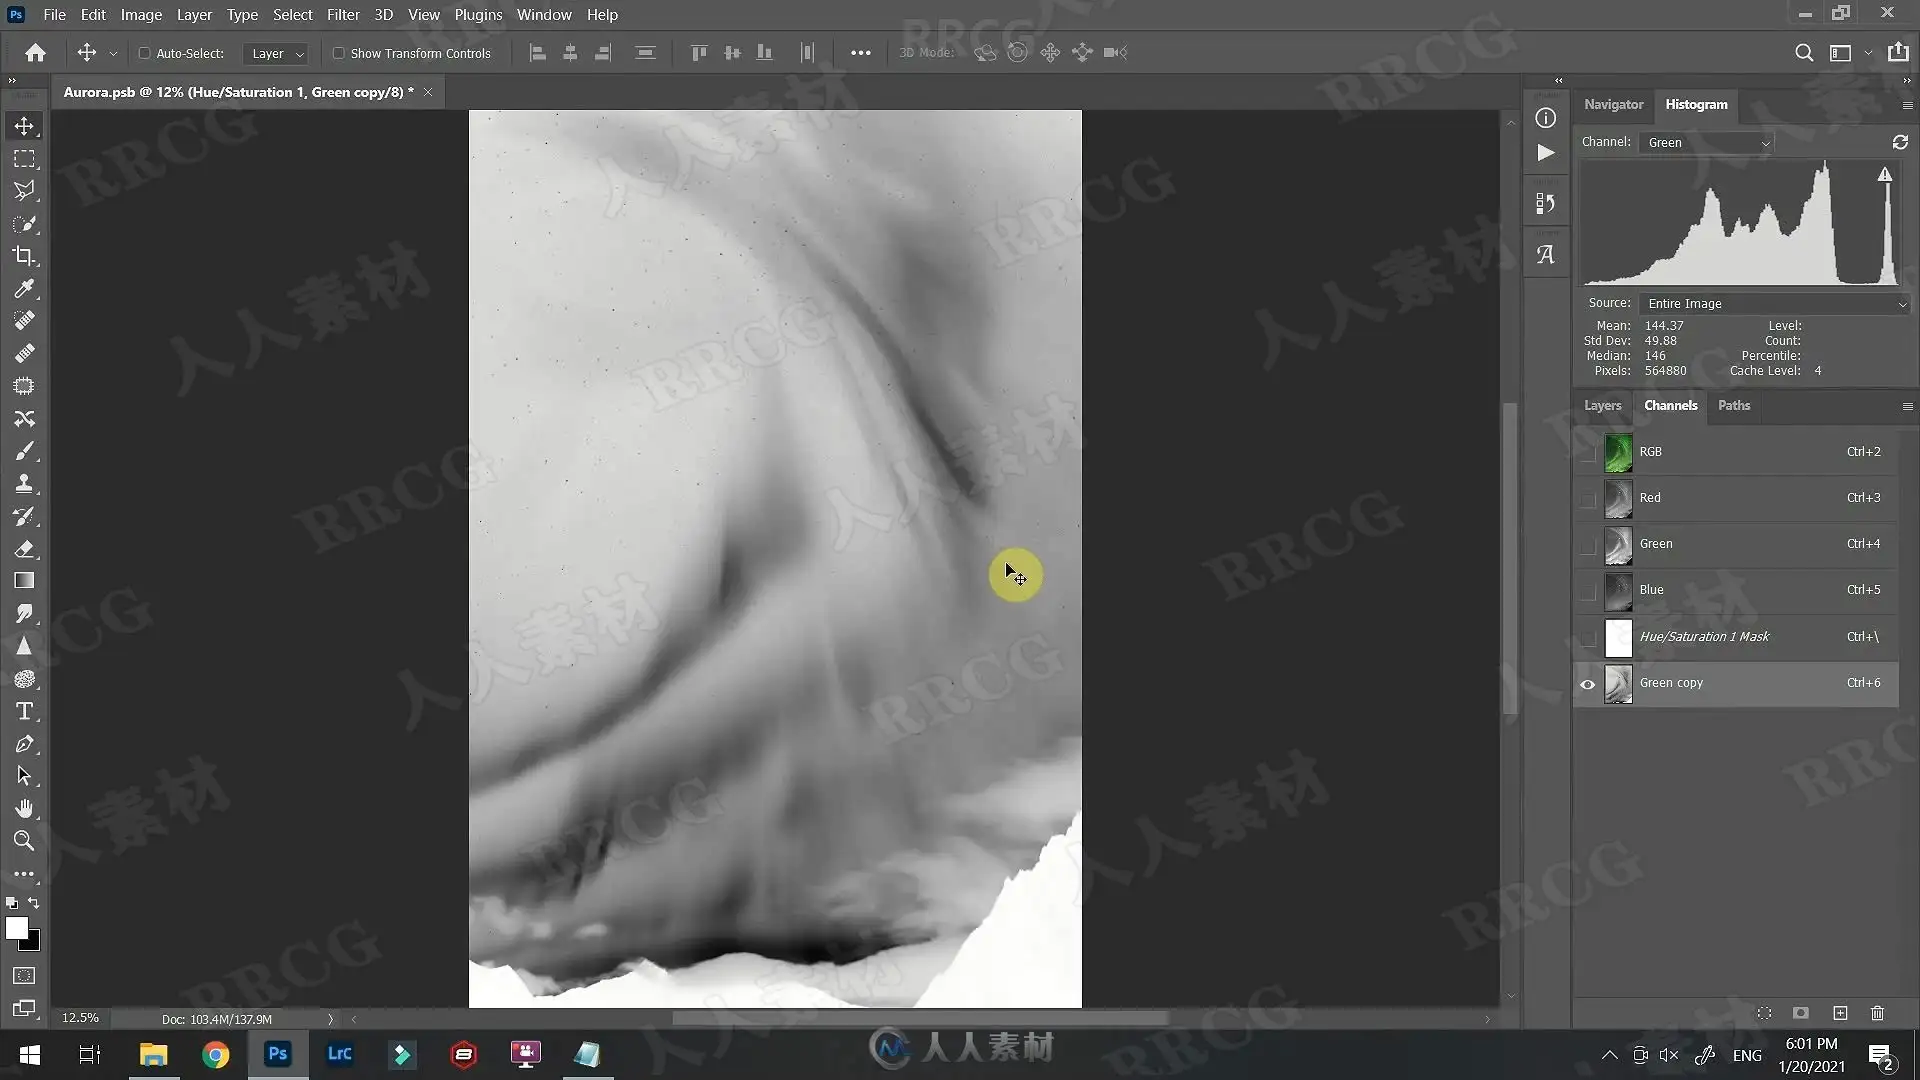The width and height of the screenshot is (1920, 1080).
Task: Open the histogram Source dropdown
Action: point(1775,303)
